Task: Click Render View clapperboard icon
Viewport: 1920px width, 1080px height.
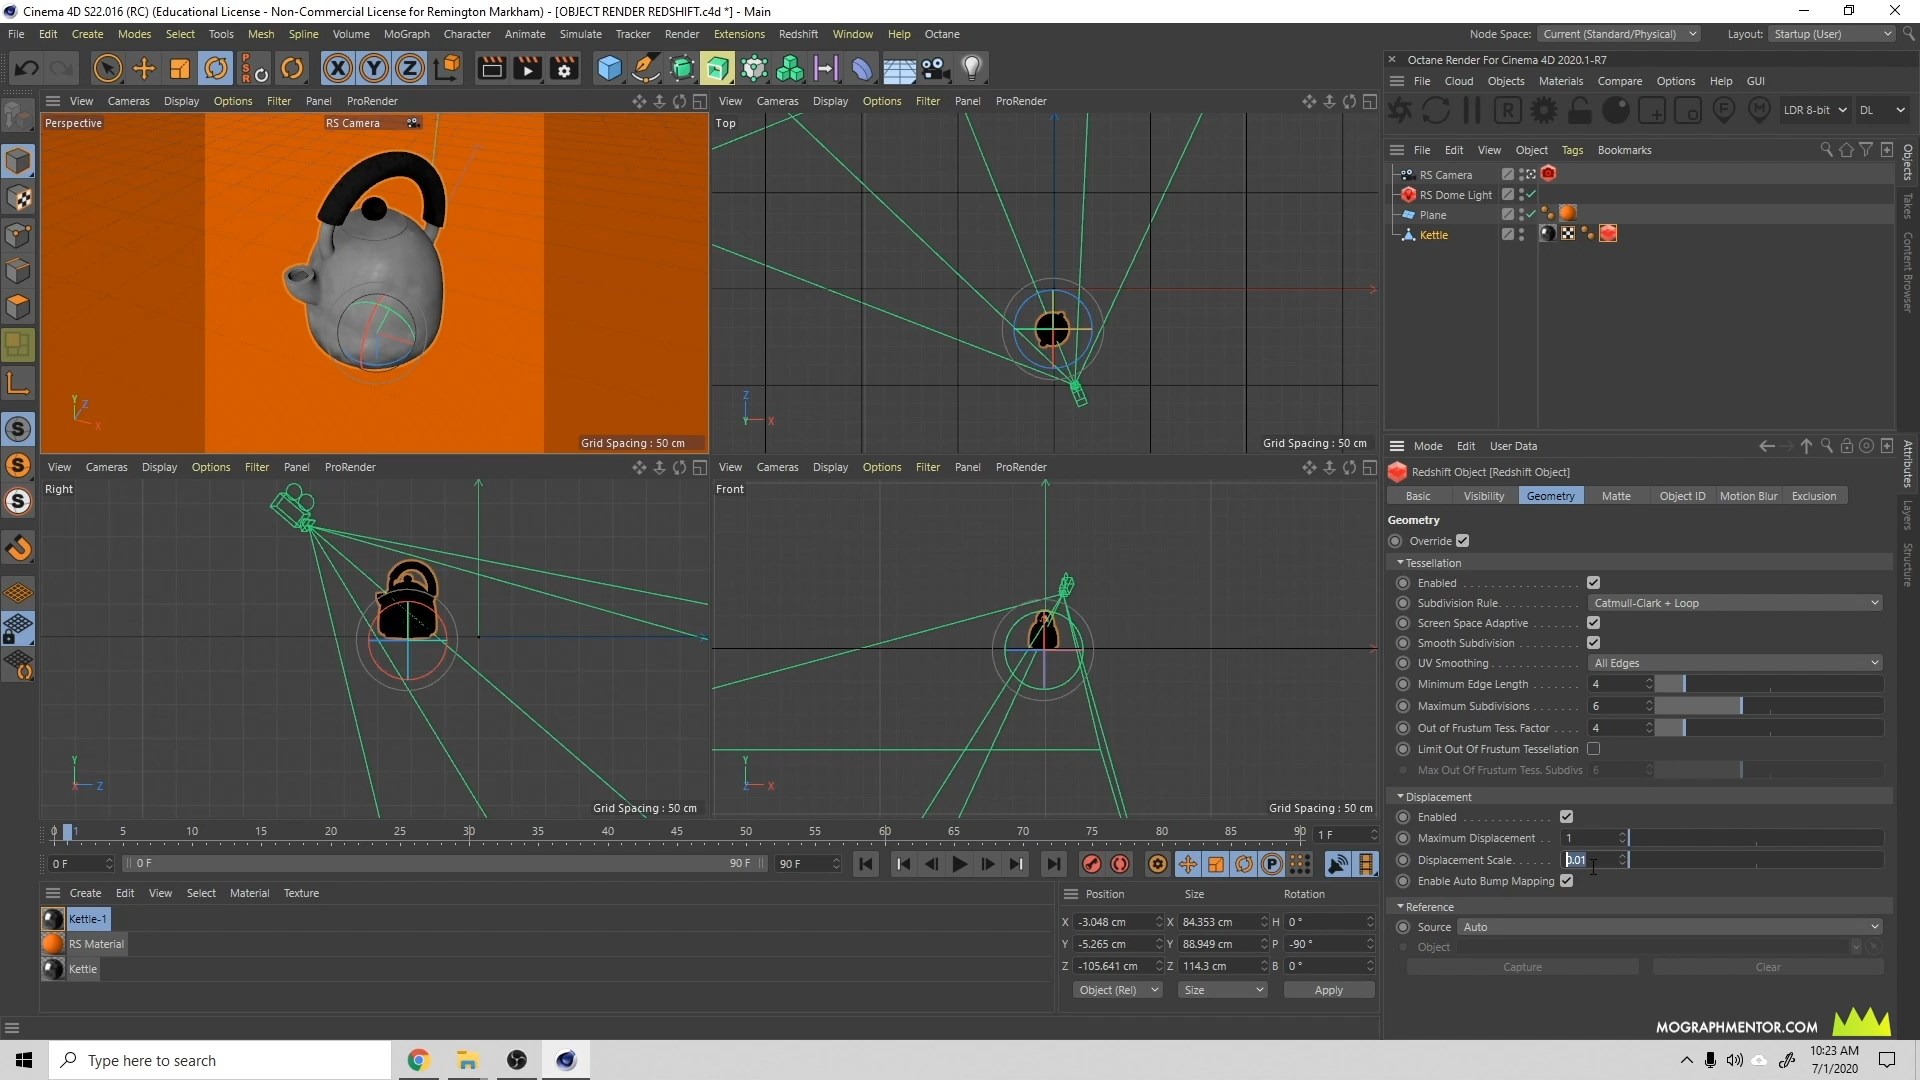Action: click(491, 68)
